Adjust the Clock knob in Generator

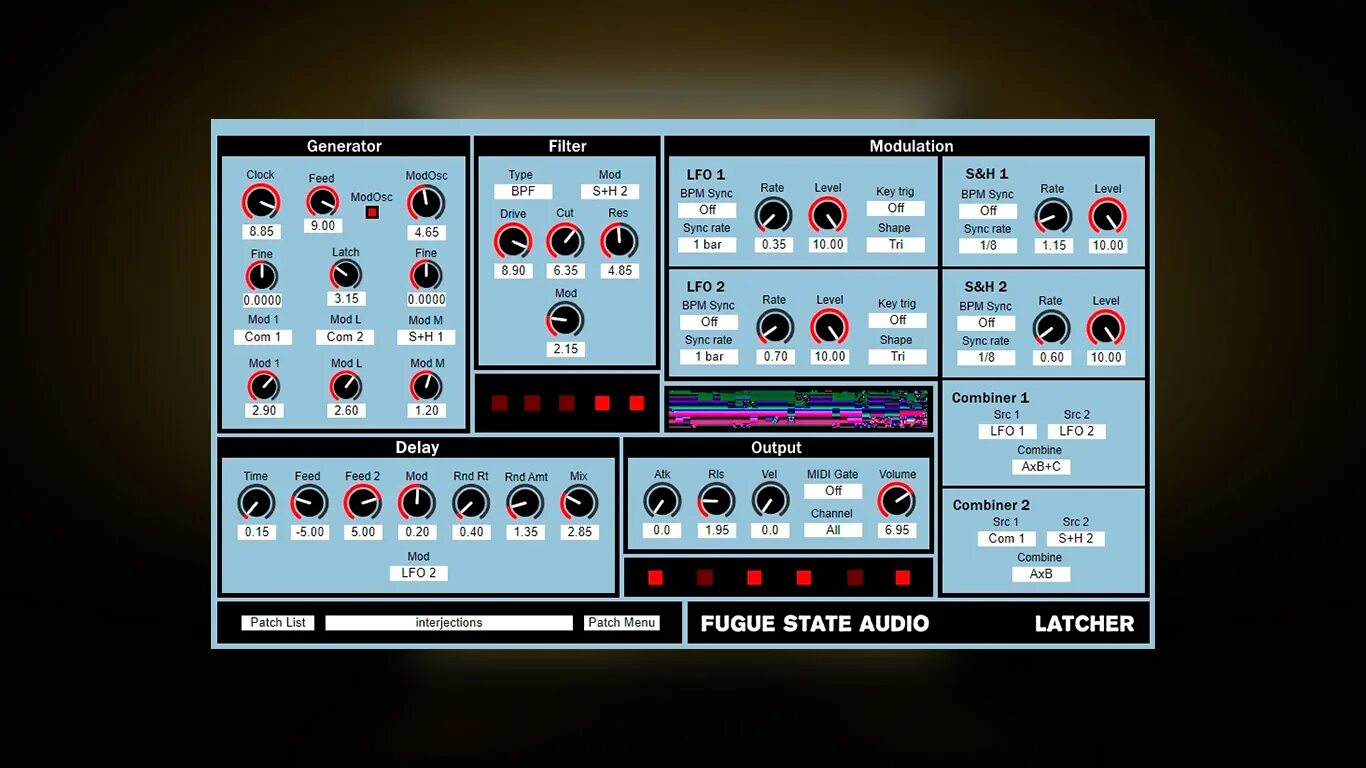click(x=261, y=204)
